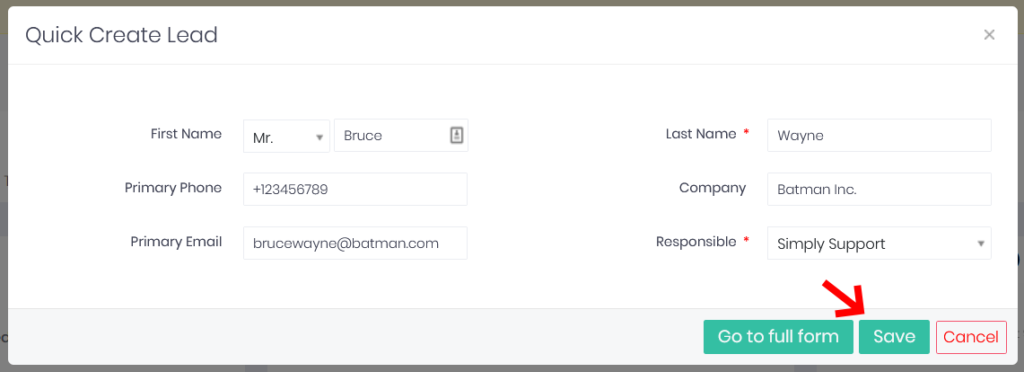The image size is (1024, 372).
Task: Focus the Primary Email input field
Action: pos(355,243)
